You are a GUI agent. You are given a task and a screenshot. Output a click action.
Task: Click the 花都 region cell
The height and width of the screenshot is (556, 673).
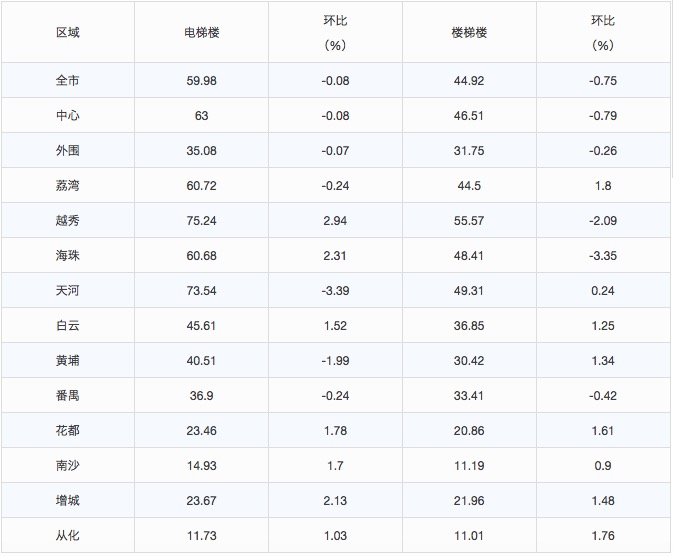67,431
